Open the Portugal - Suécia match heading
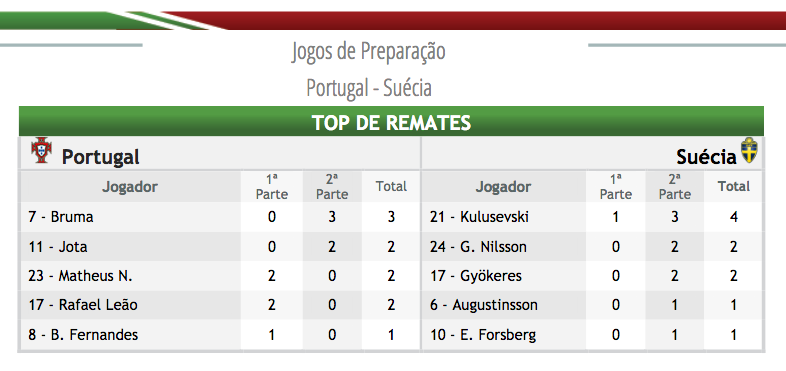The image size is (786, 371). point(368,88)
